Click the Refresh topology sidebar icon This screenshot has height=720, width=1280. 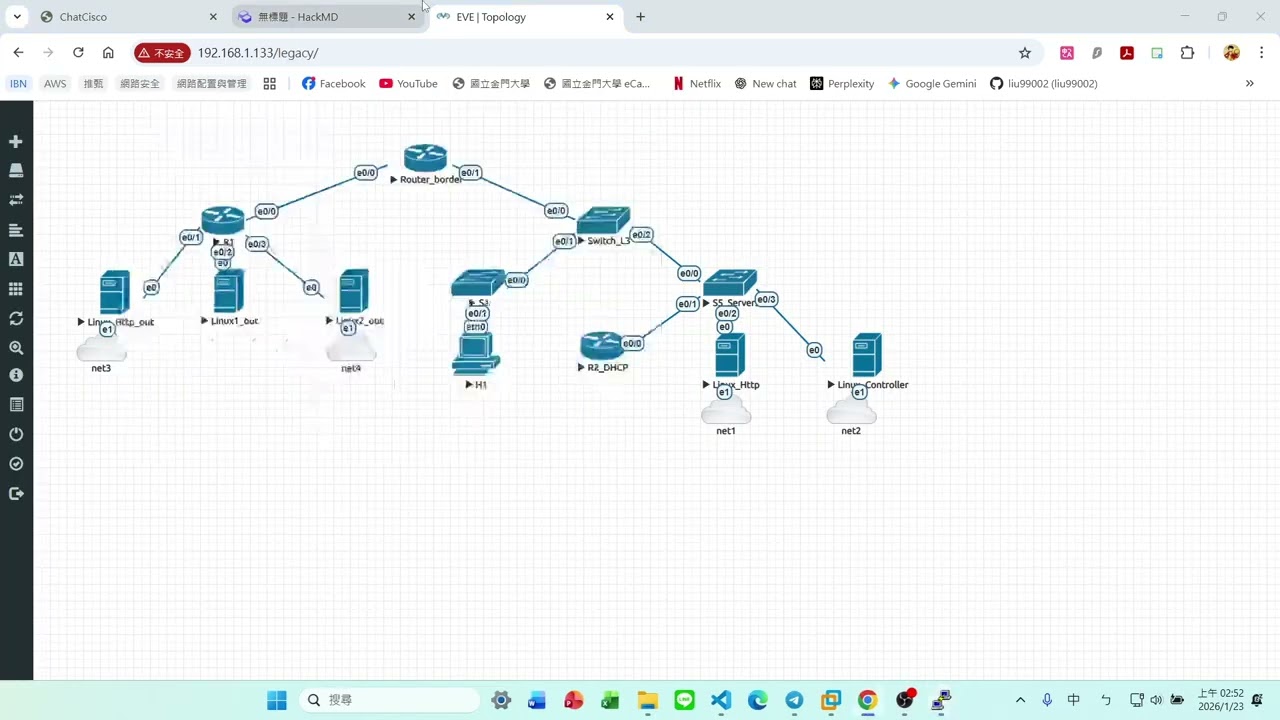[x=16, y=318]
